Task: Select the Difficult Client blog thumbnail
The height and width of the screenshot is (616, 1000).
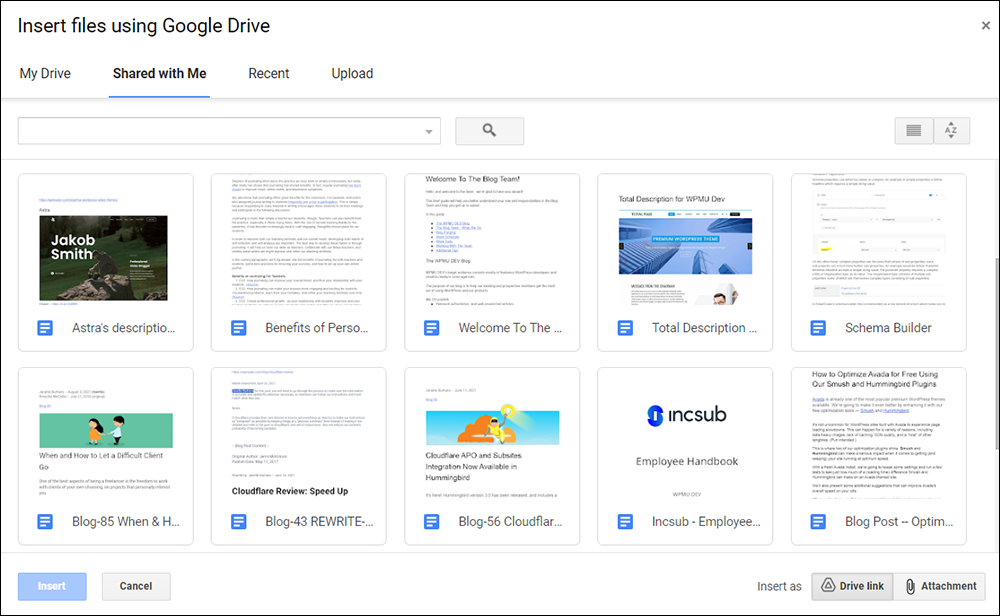Action: 106,435
